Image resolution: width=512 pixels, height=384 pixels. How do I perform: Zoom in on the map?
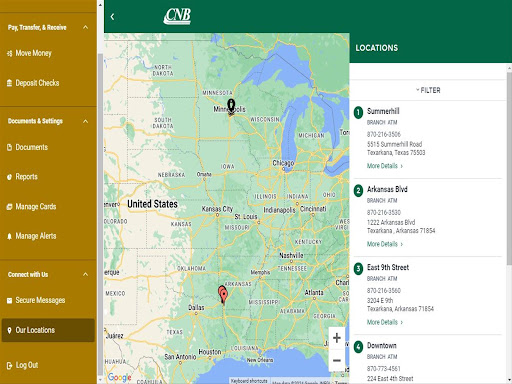pyautogui.click(x=337, y=338)
